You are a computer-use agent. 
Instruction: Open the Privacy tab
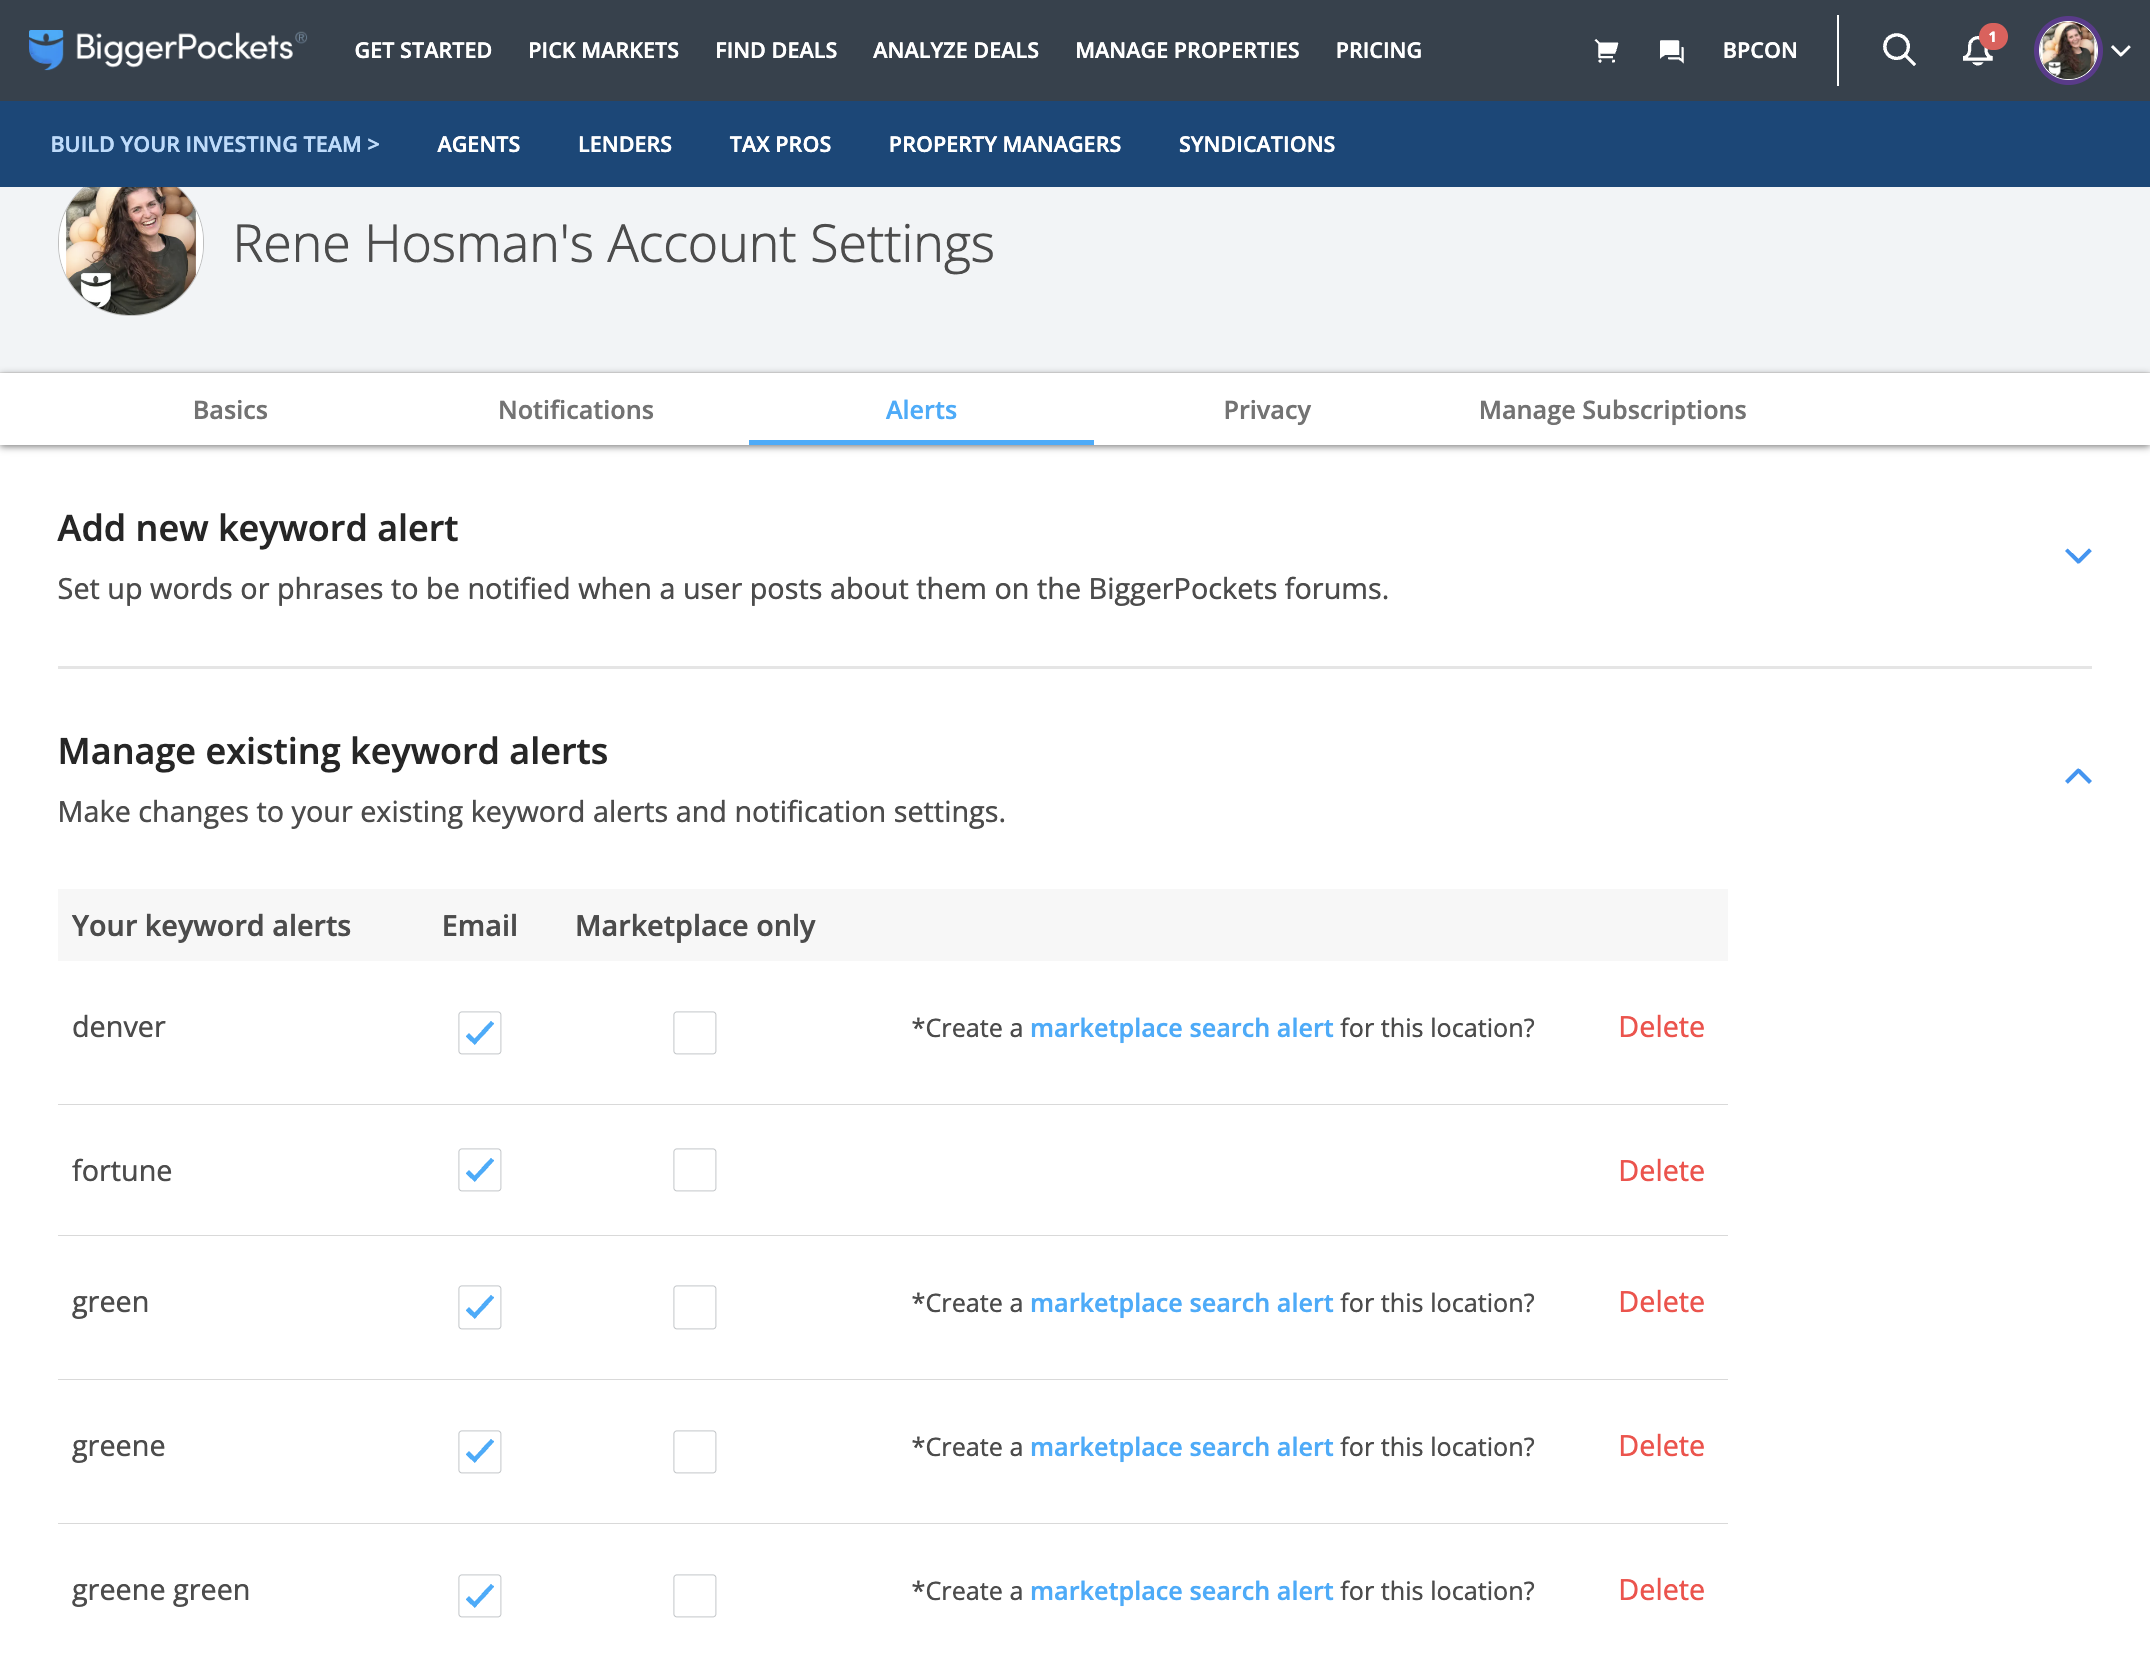point(1267,410)
